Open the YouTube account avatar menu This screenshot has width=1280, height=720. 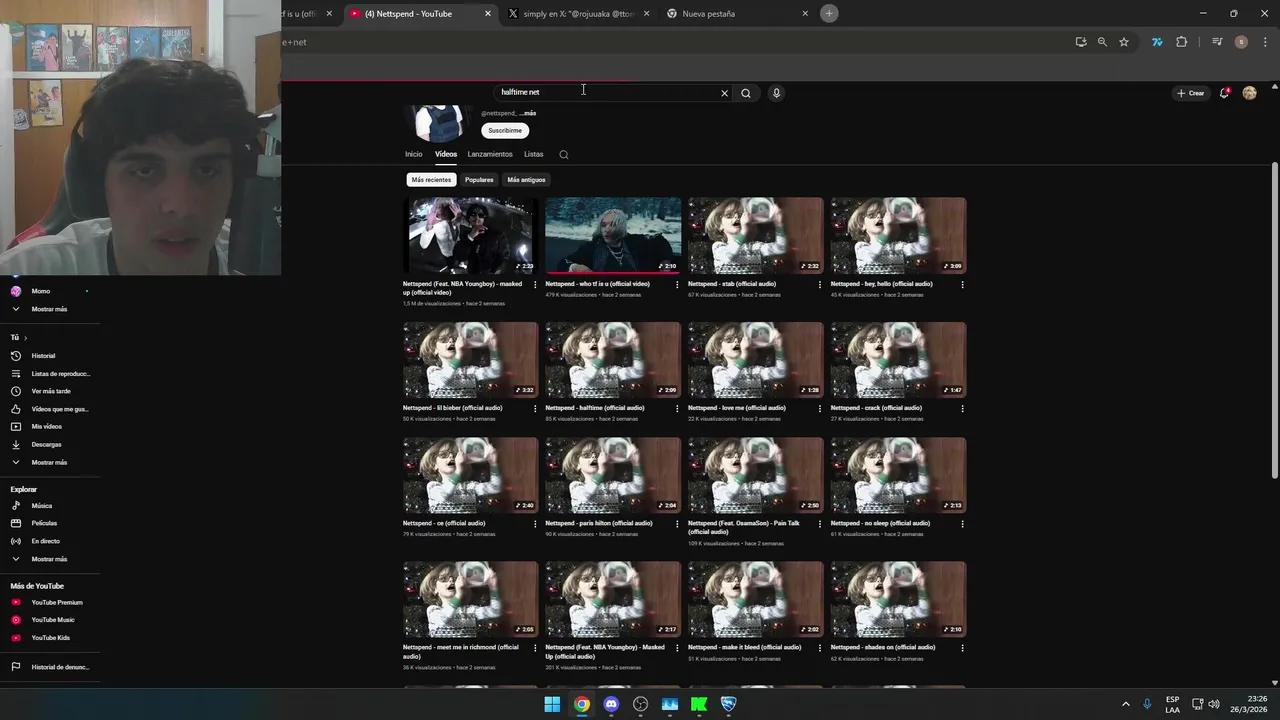tap(1249, 93)
